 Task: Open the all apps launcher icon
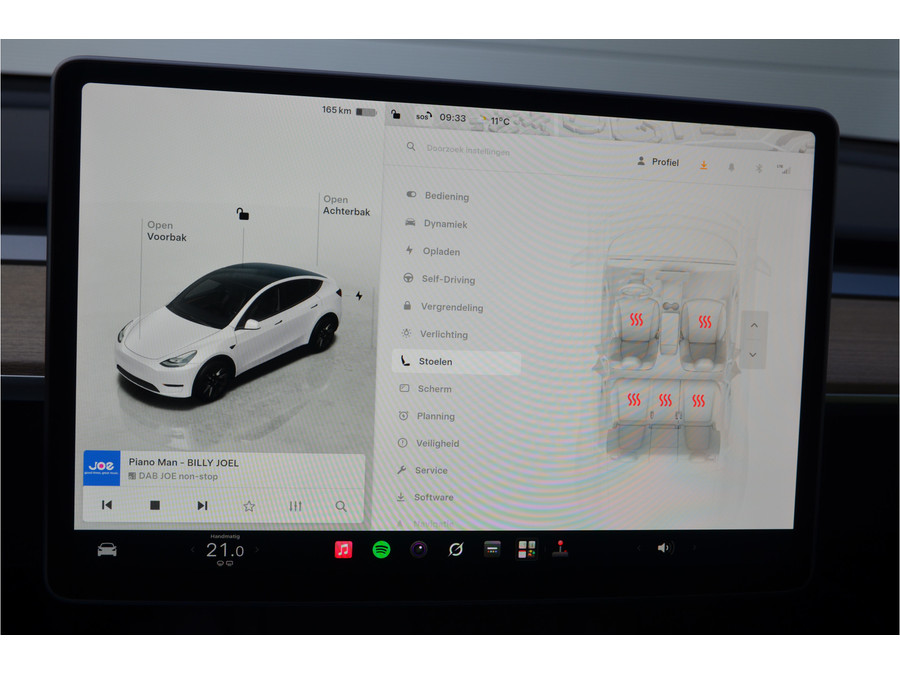click(x=526, y=549)
